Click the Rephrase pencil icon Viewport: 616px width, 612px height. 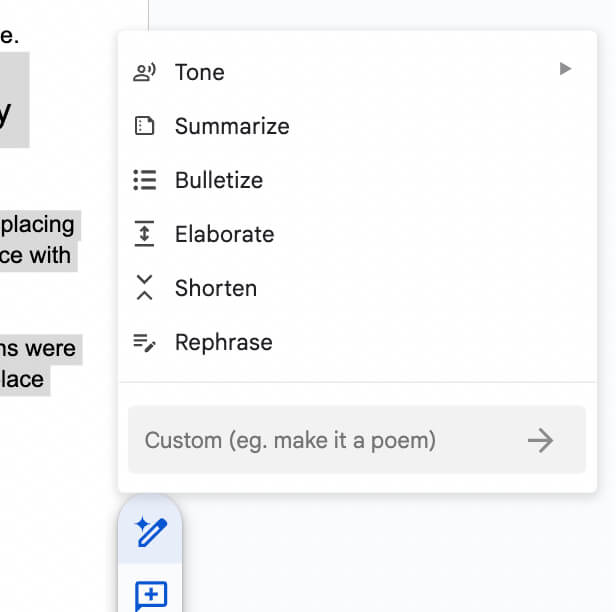[145, 343]
